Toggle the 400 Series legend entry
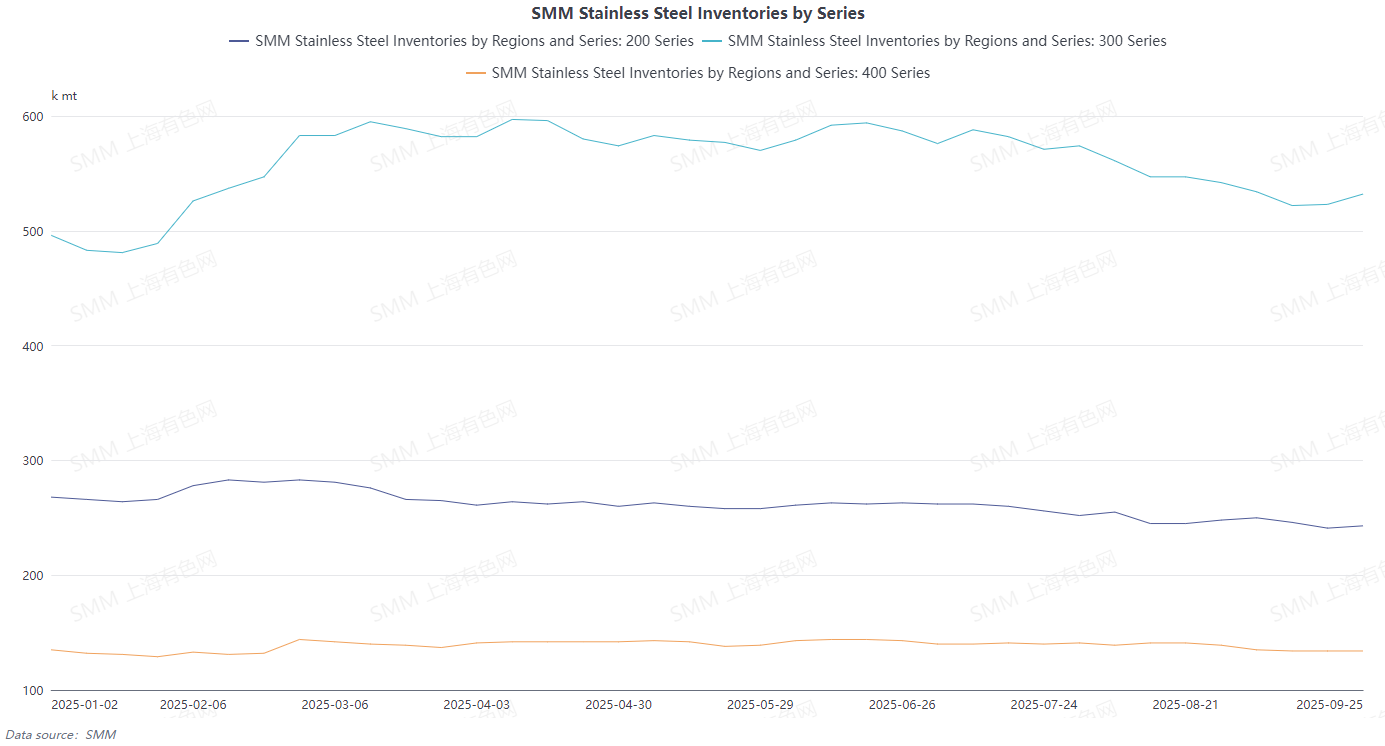Screen dimensions: 1385x746 (710, 73)
